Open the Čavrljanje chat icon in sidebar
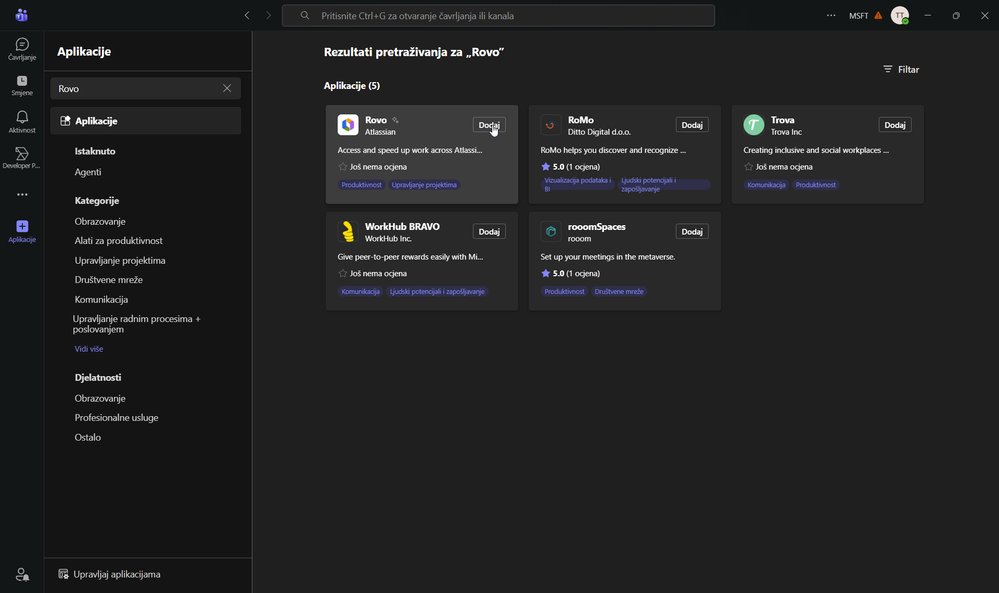This screenshot has width=999, height=593. (x=22, y=49)
